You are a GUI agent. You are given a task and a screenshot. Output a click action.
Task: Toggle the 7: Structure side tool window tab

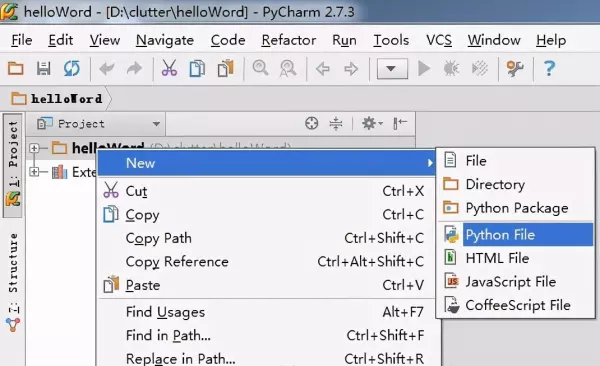tap(13, 283)
